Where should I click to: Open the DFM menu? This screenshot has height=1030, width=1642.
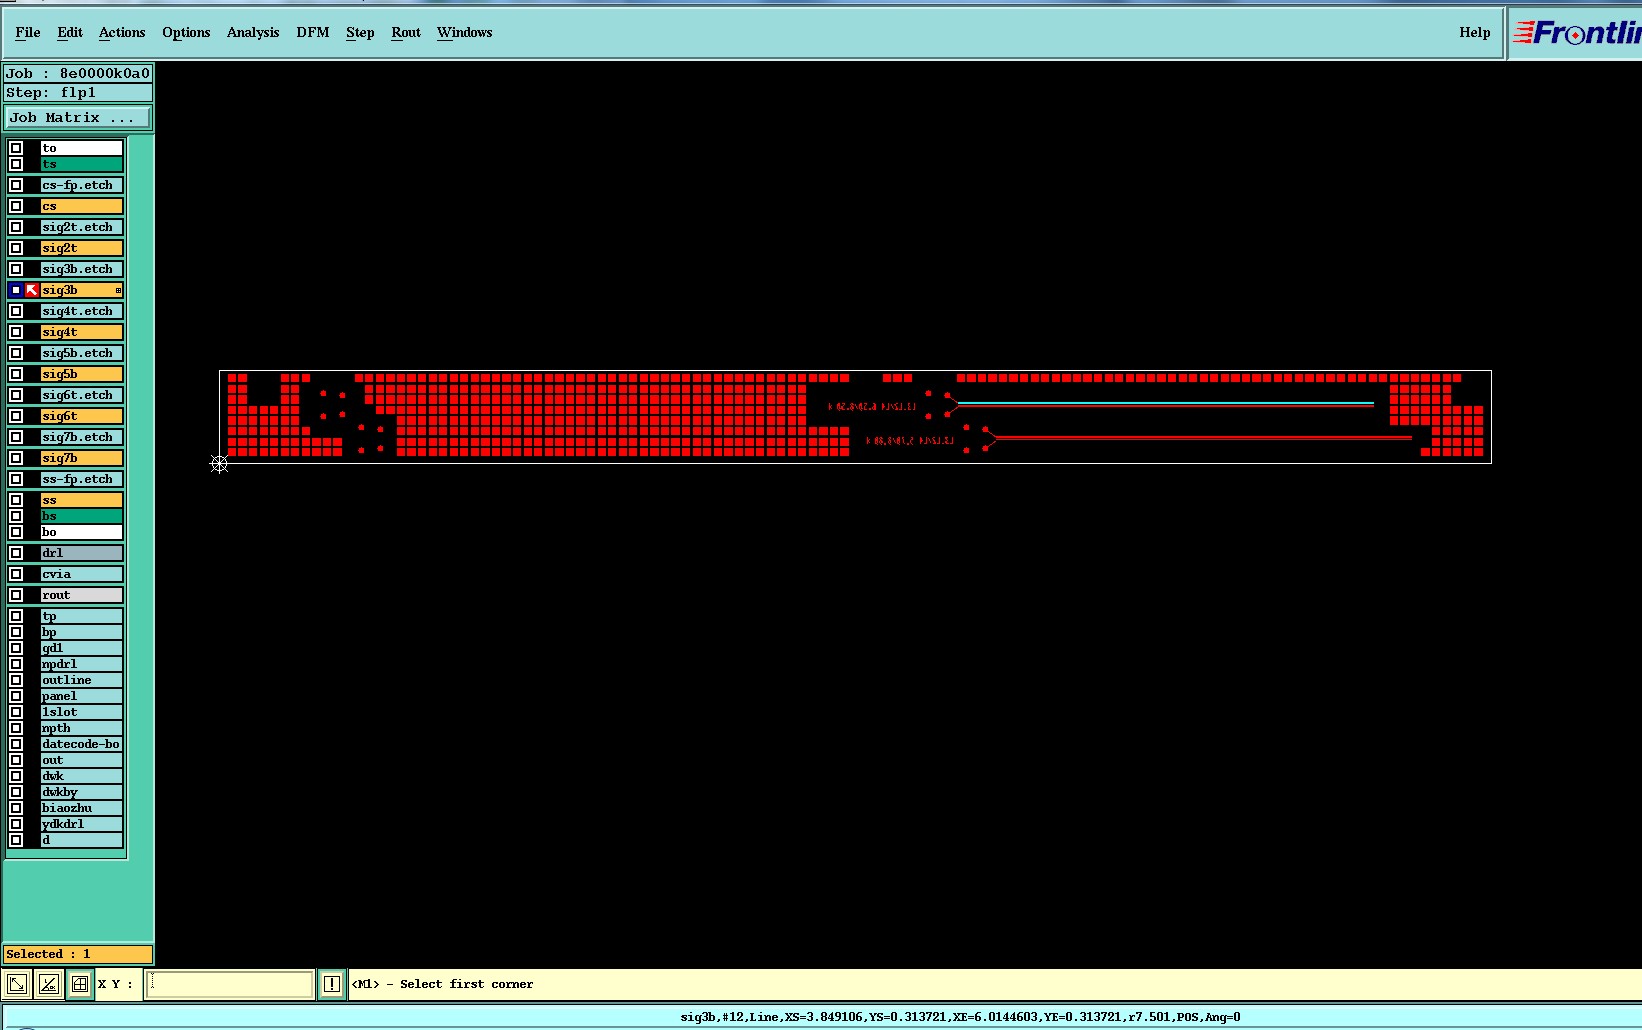click(313, 32)
